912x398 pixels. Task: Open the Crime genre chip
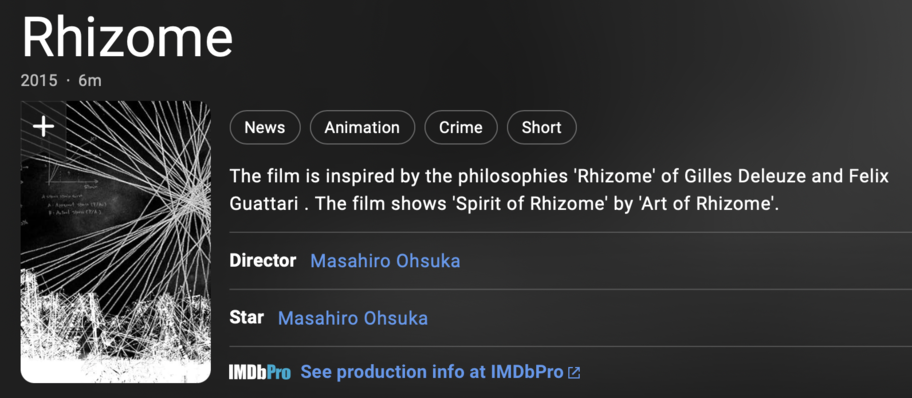(x=461, y=127)
